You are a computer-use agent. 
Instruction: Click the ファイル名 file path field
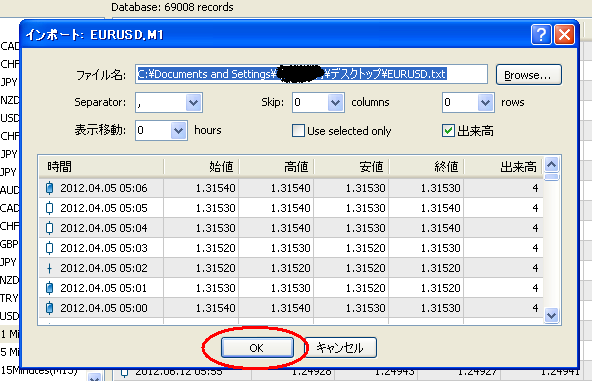311,74
